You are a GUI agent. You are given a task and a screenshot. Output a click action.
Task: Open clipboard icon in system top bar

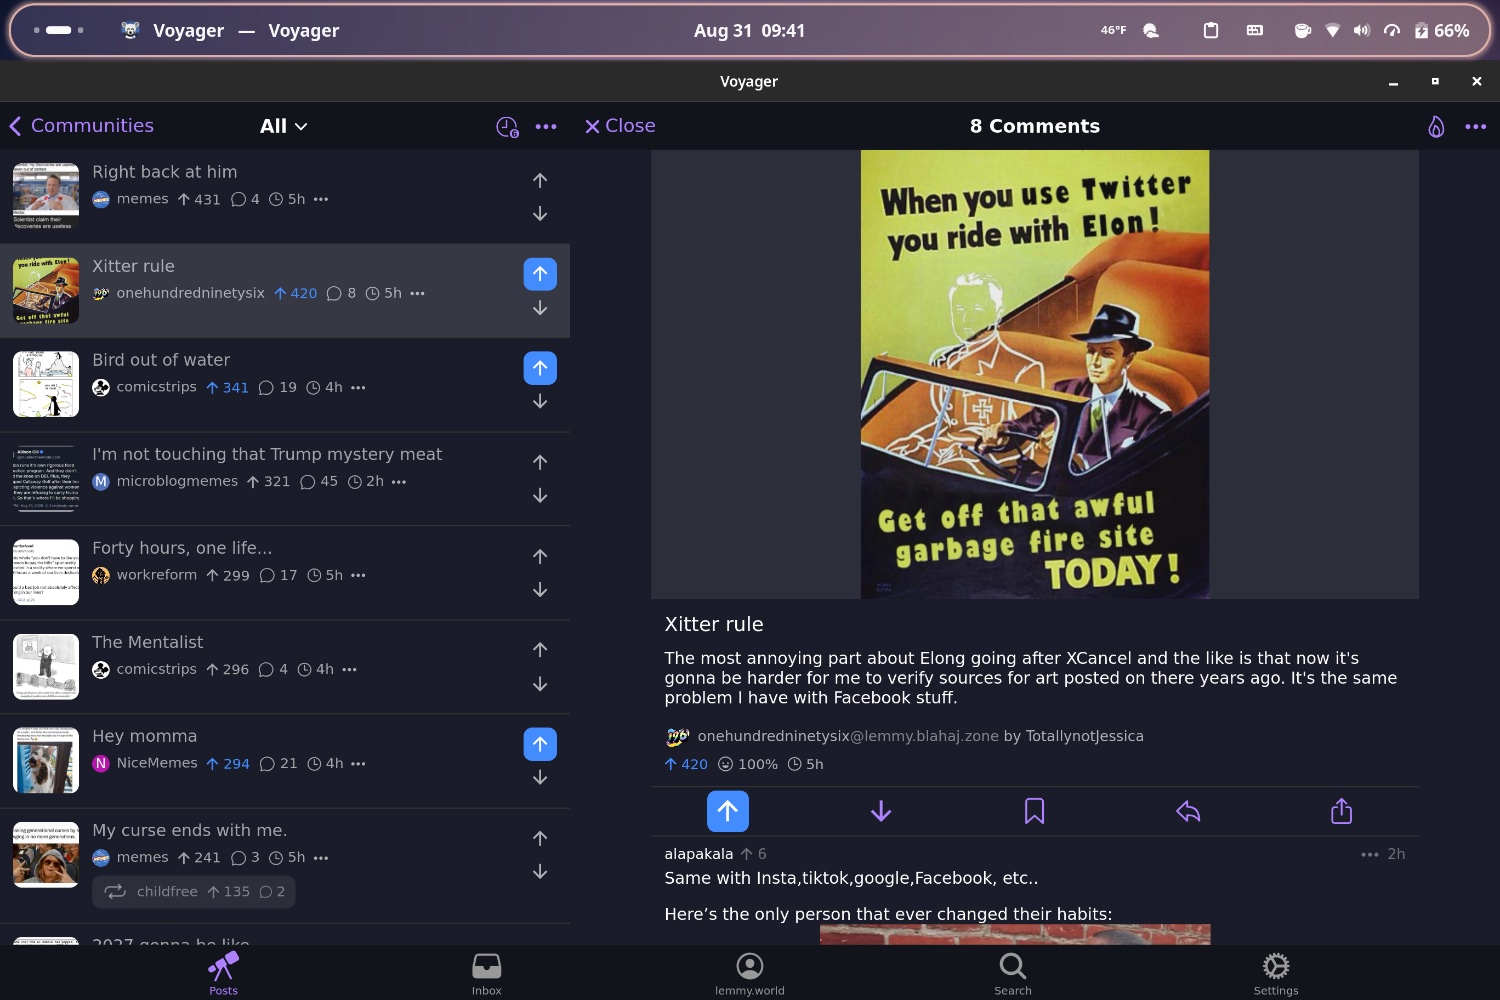coord(1211,30)
